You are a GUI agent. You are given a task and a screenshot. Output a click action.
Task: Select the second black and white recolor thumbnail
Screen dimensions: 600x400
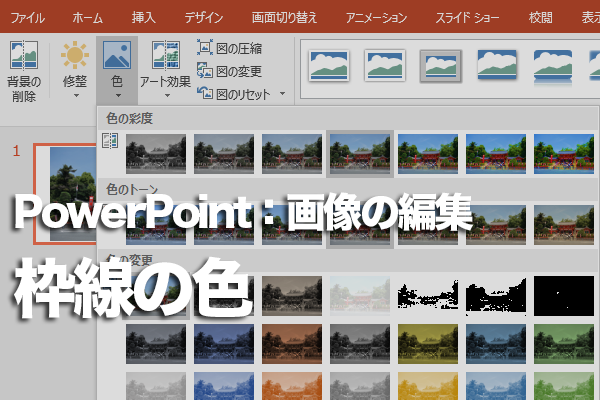point(496,296)
